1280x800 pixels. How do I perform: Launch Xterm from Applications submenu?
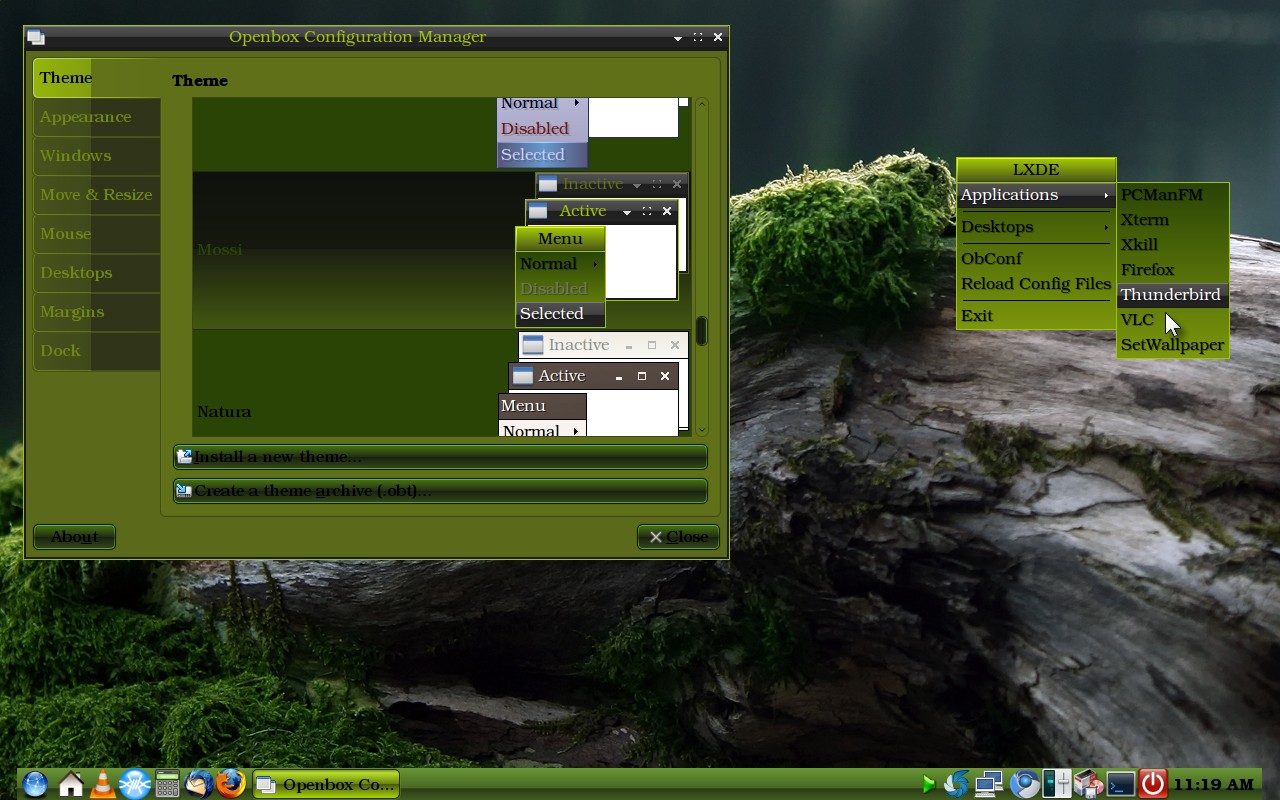[1172, 220]
